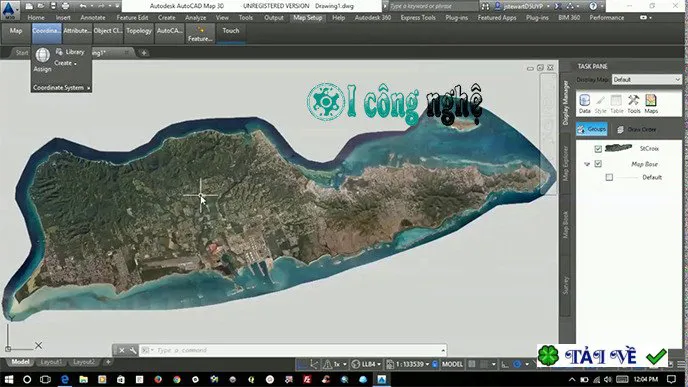Click the AutoCAD Map 3D taskbar icon
Image resolution: width=688 pixels, height=387 pixels.
pos(381,380)
